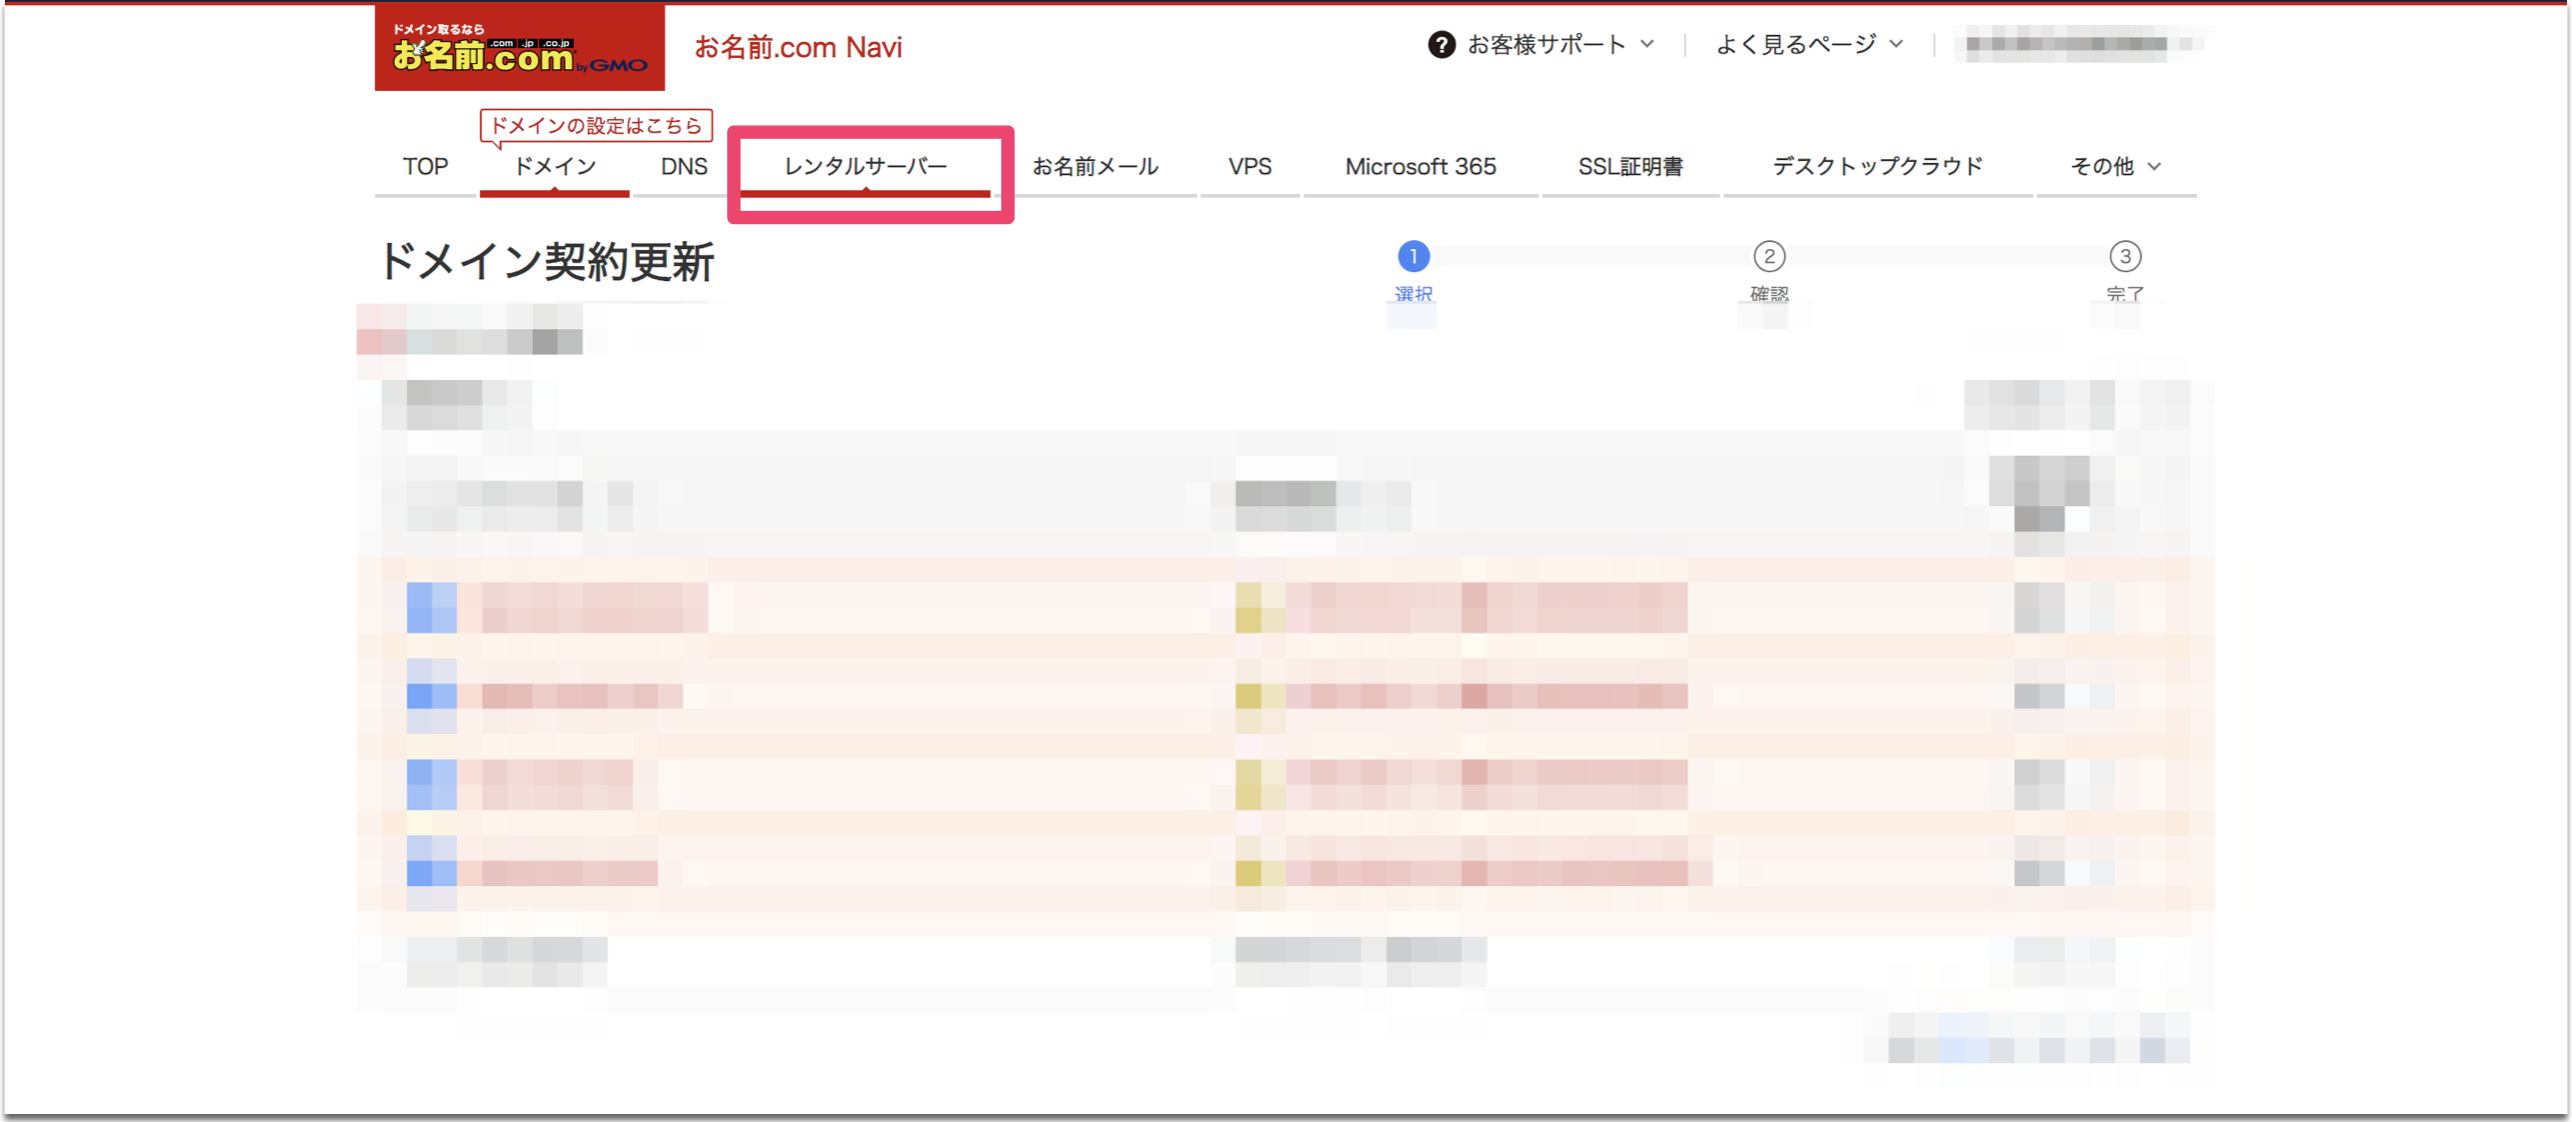Viewport: 2572px width, 1122px height.
Task: Click the step 3 完了 circle indicator
Action: pos(2126,256)
